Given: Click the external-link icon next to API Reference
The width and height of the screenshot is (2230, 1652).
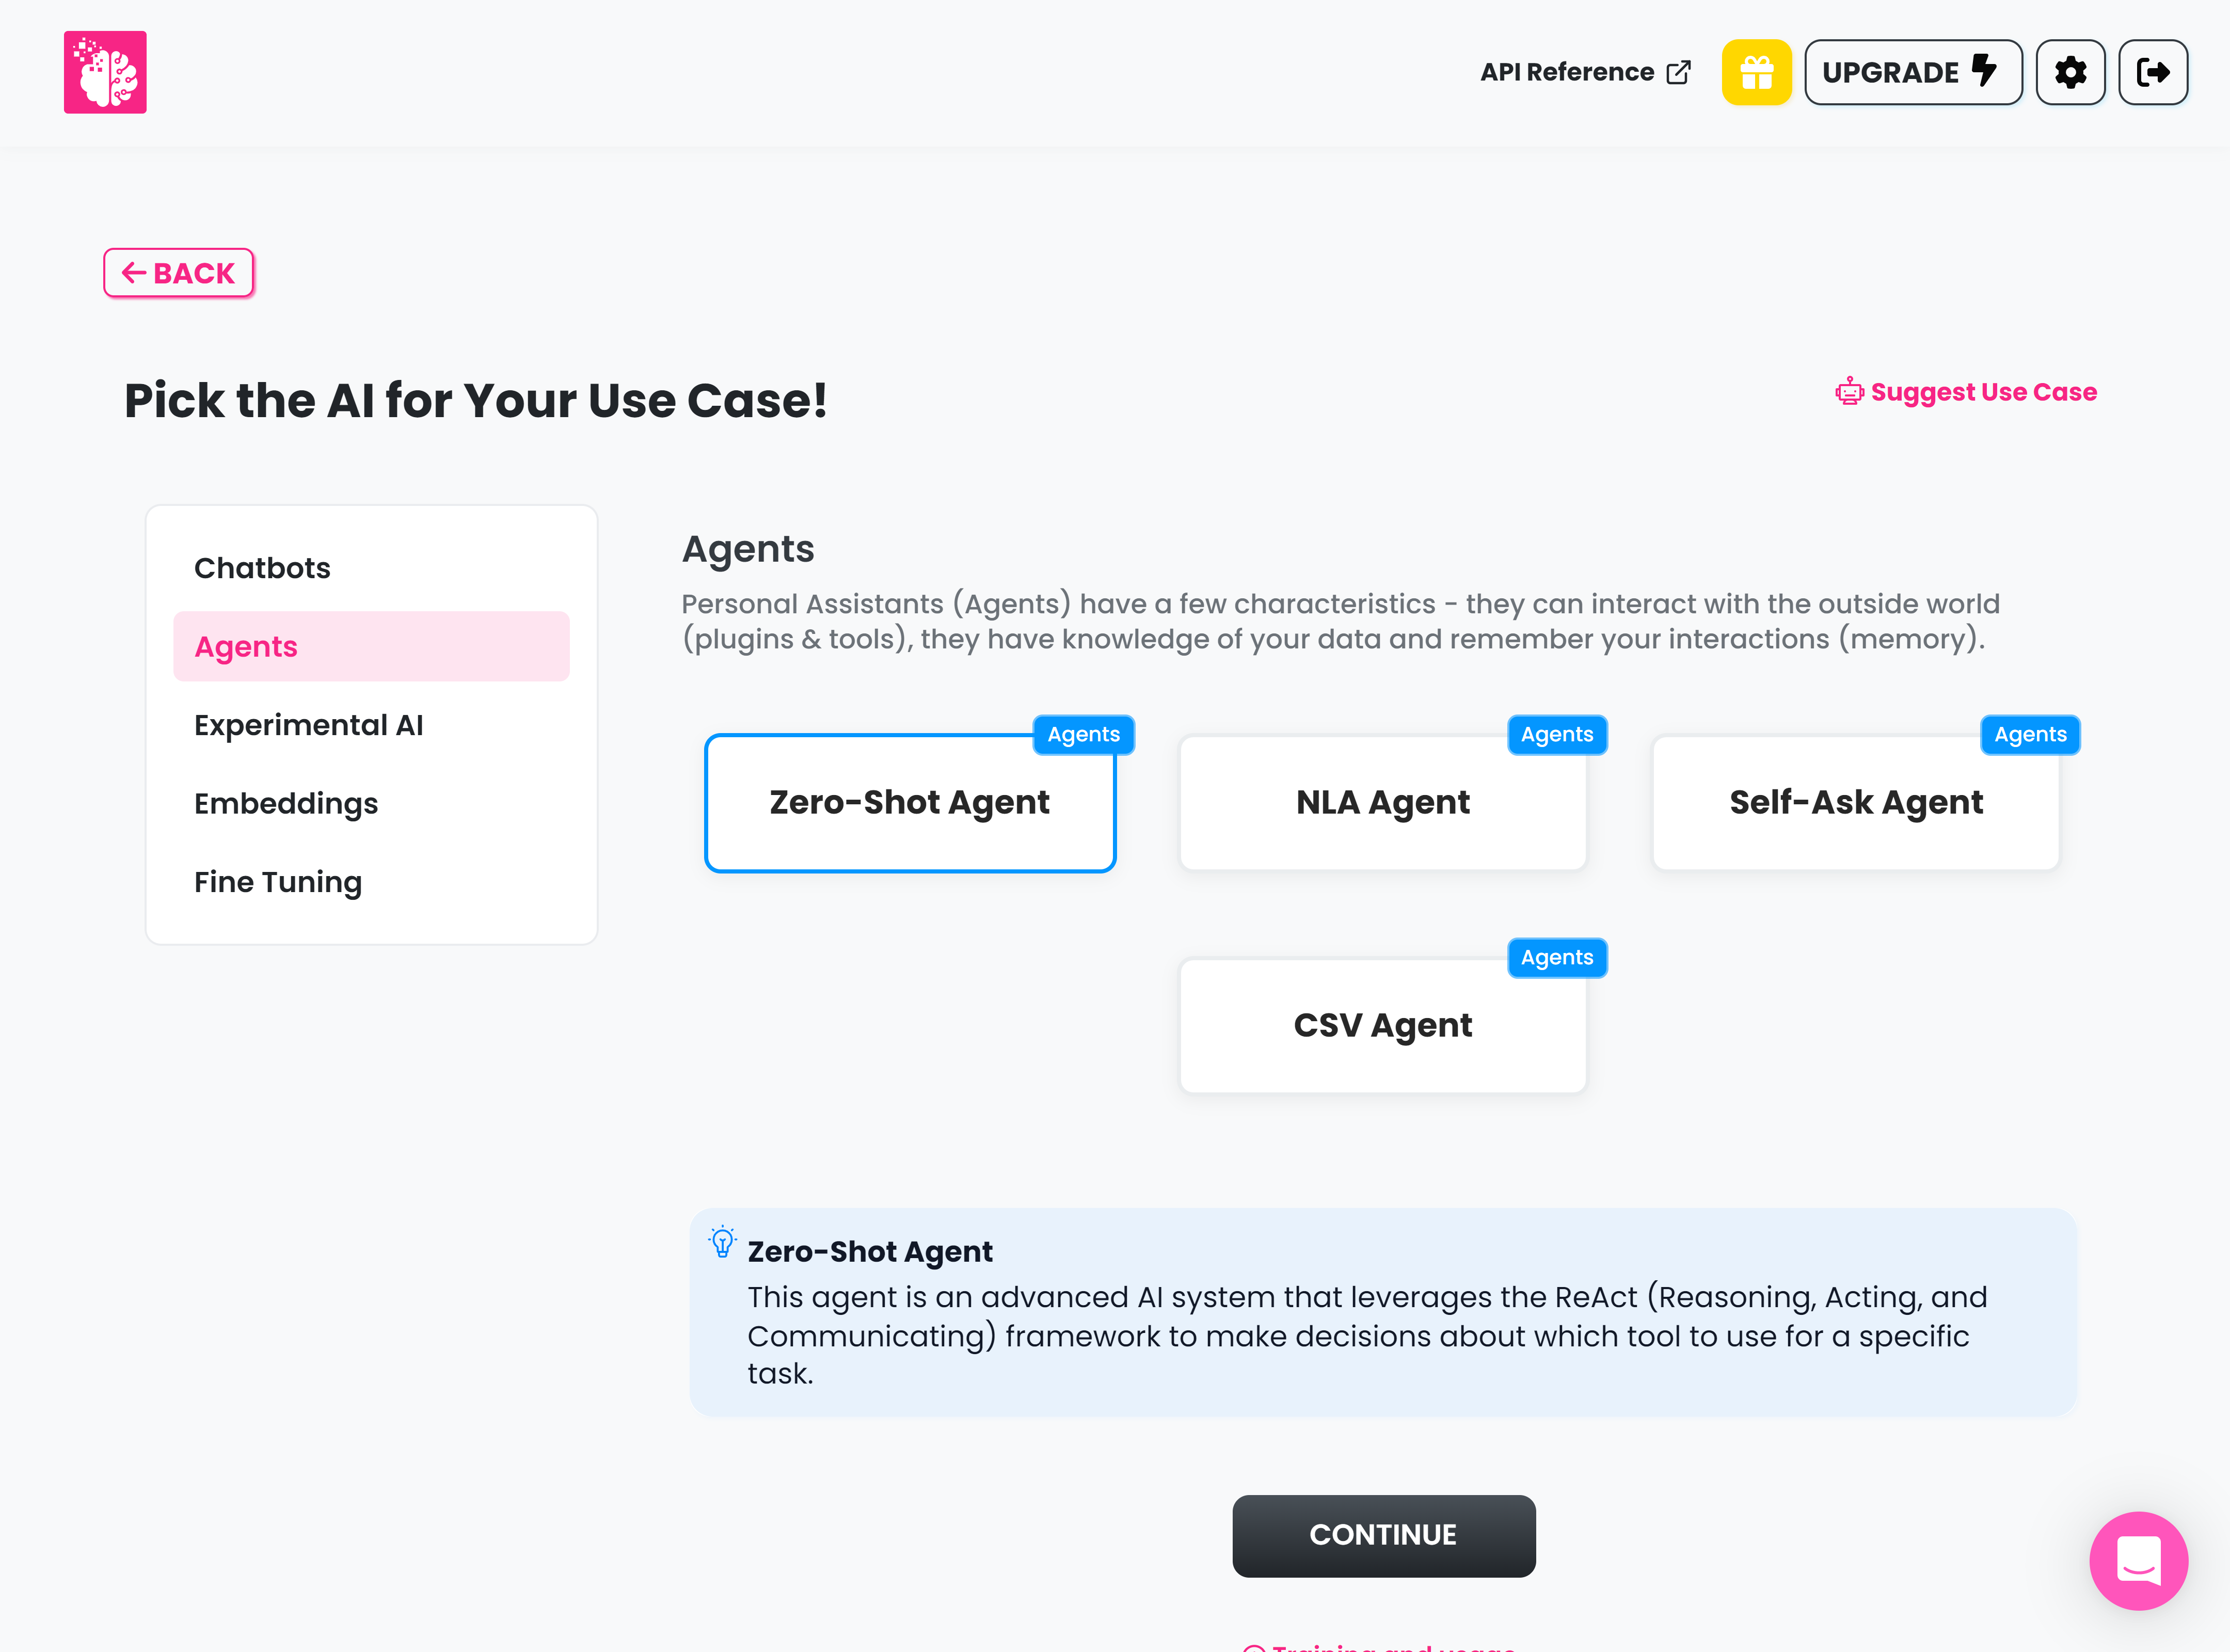Looking at the screenshot, I should click(x=1678, y=71).
